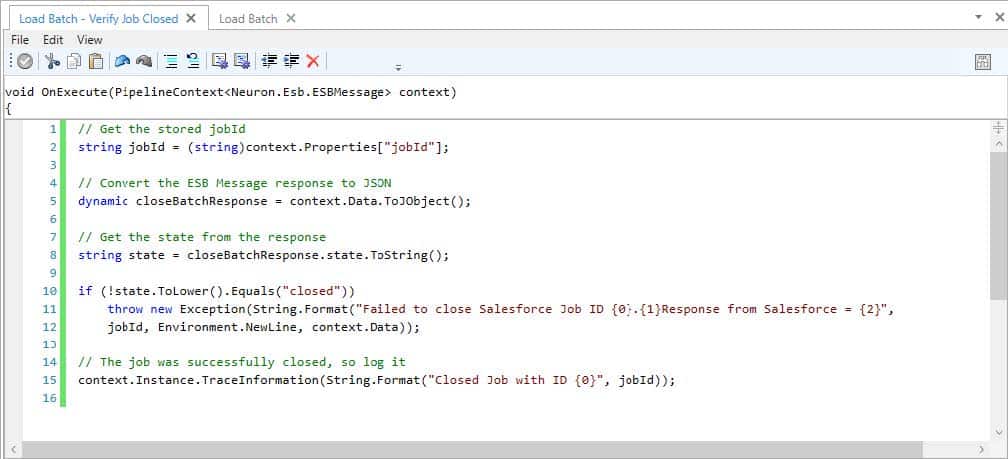Click the Copy icon in toolbar
The image size is (1008, 459).
[74, 61]
